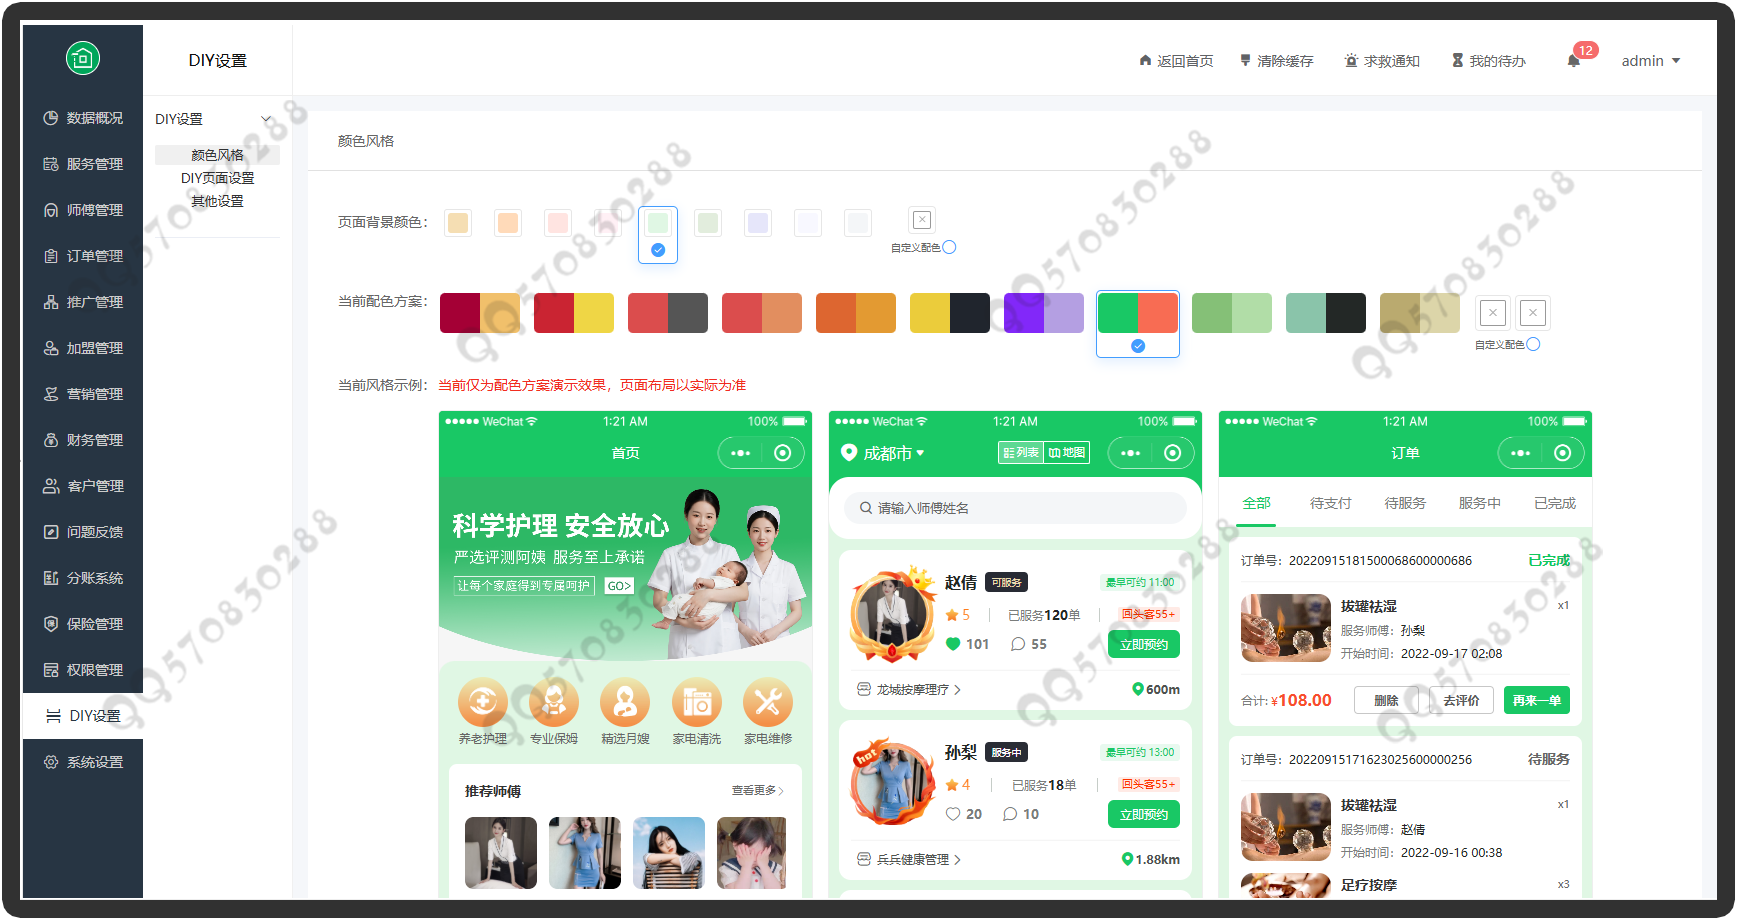Click the 养老护理 service icon
This screenshot has width=1737, height=920.
point(483,703)
